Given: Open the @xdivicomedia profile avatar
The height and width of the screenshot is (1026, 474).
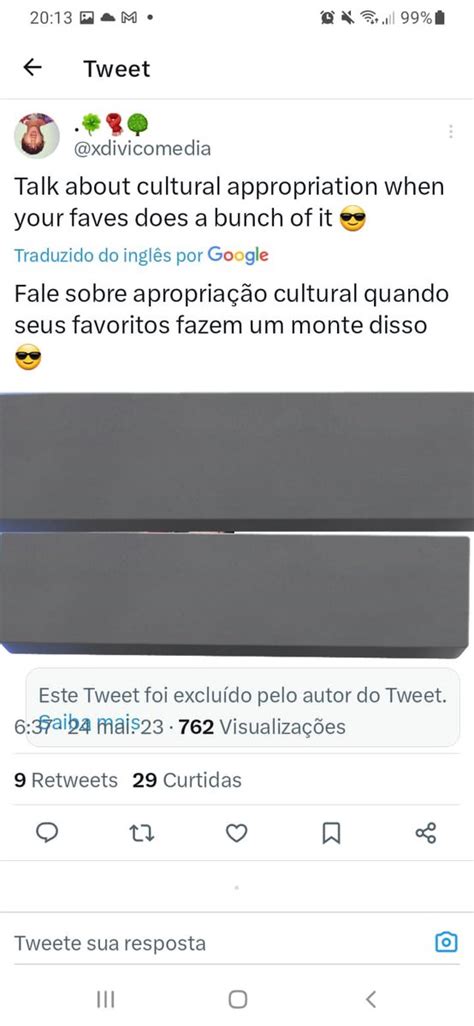Looking at the screenshot, I should (x=37, y=135).
